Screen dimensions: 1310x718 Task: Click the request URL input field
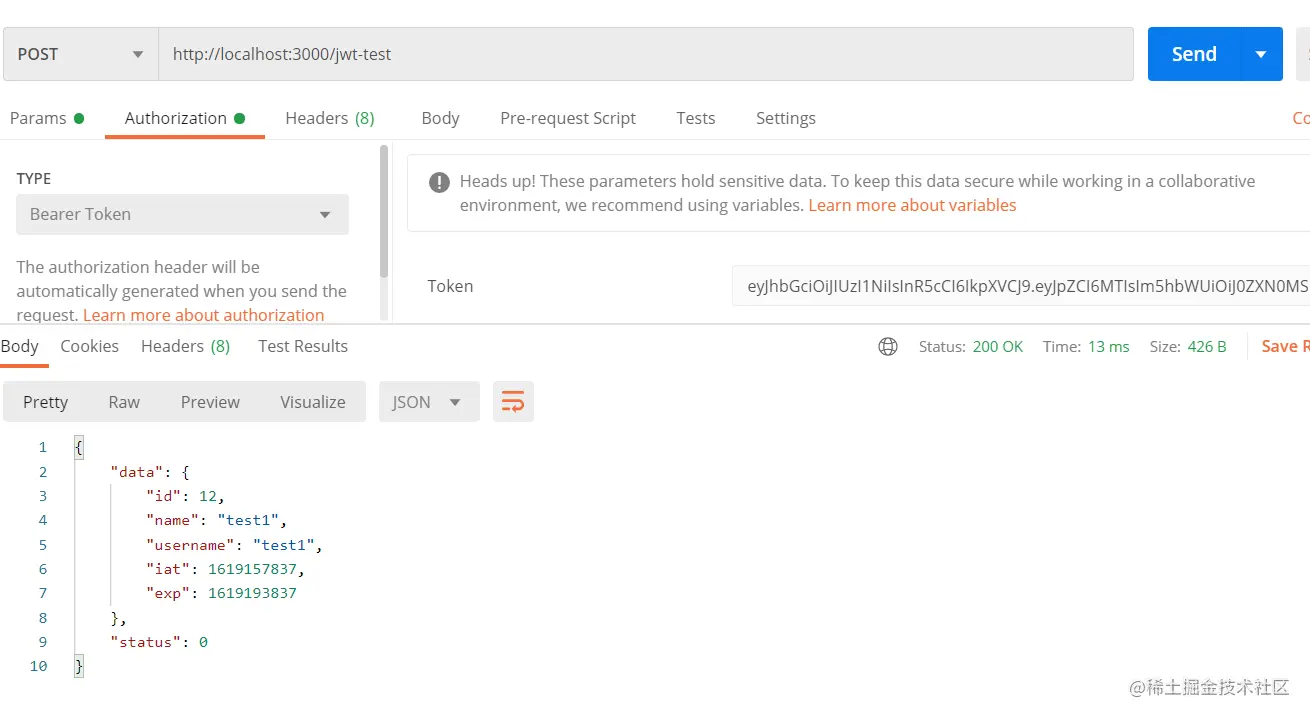point(645,54)
